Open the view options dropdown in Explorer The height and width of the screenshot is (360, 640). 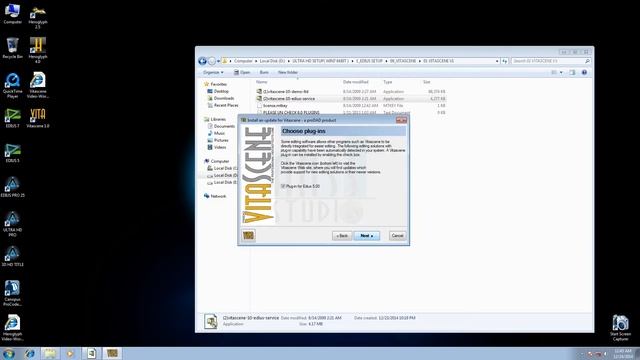click(x=561, y=72)
